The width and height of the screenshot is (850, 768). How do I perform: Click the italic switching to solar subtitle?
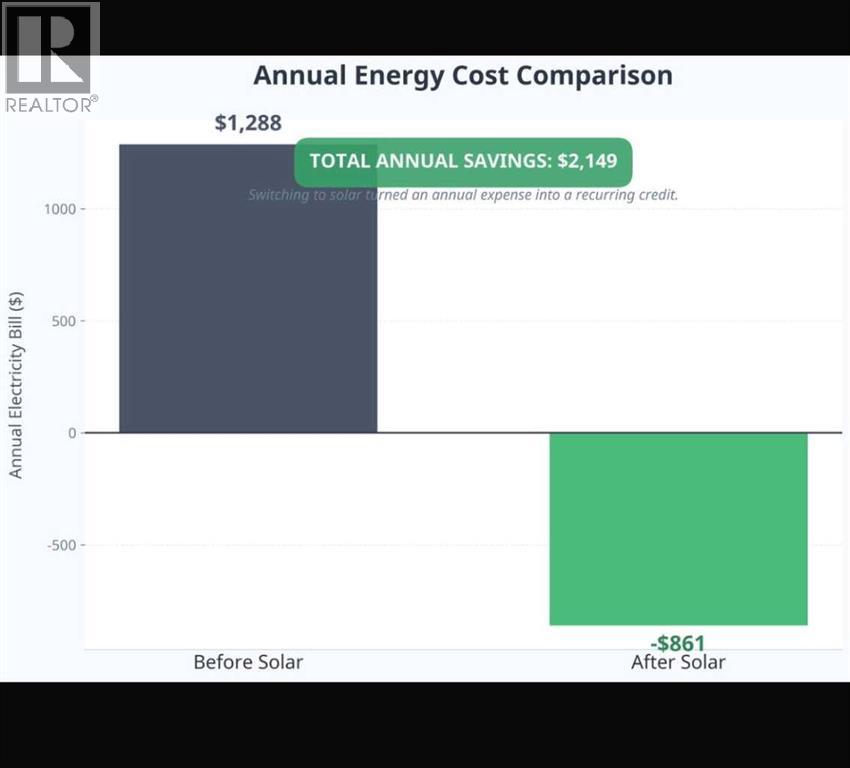pyautogui.click(x=463, y=194)
